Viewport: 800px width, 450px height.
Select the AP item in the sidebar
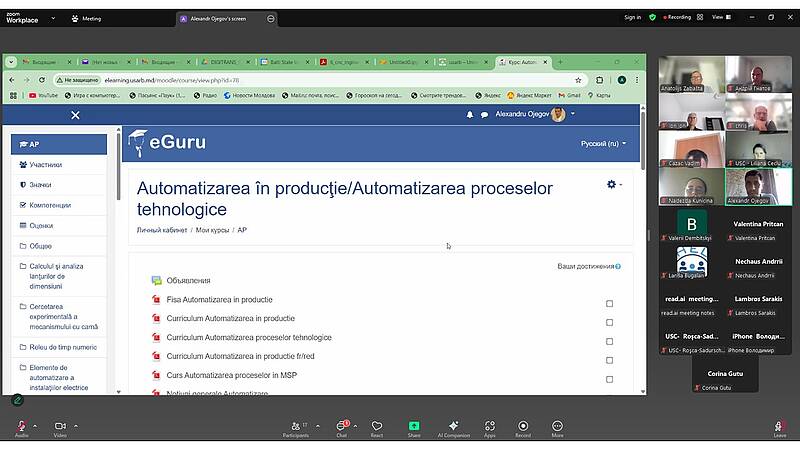point(59,144)
